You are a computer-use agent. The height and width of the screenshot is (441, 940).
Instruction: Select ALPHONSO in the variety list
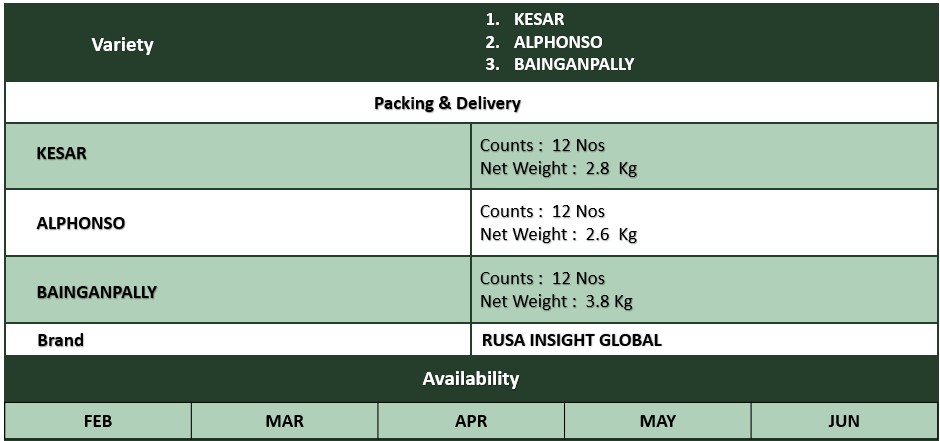pyautogui.click(x=558, y=42)
